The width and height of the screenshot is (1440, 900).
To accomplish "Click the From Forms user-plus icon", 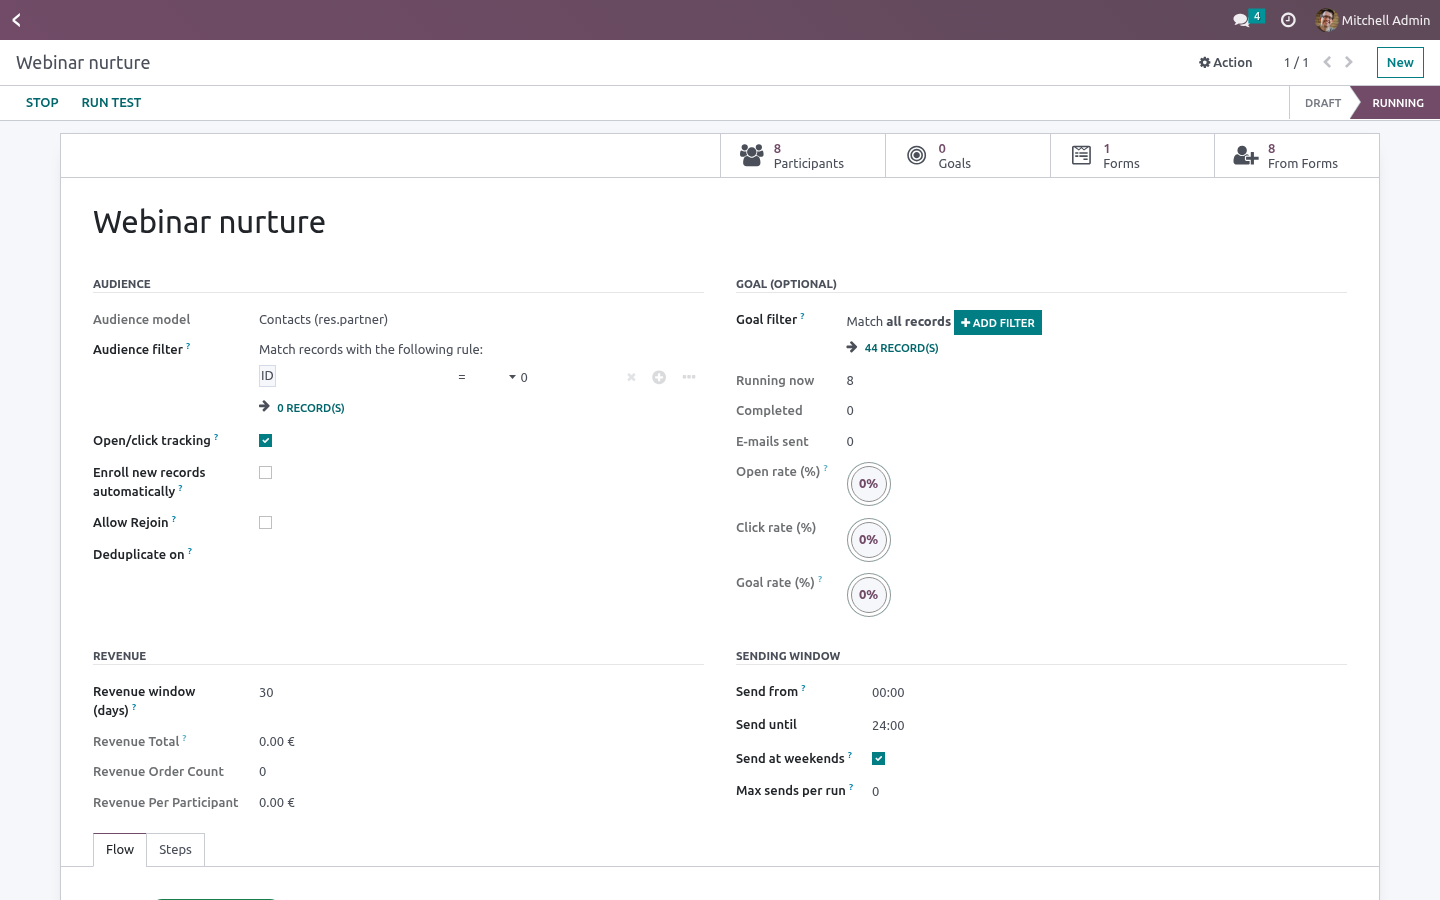I will [1246, 155].
